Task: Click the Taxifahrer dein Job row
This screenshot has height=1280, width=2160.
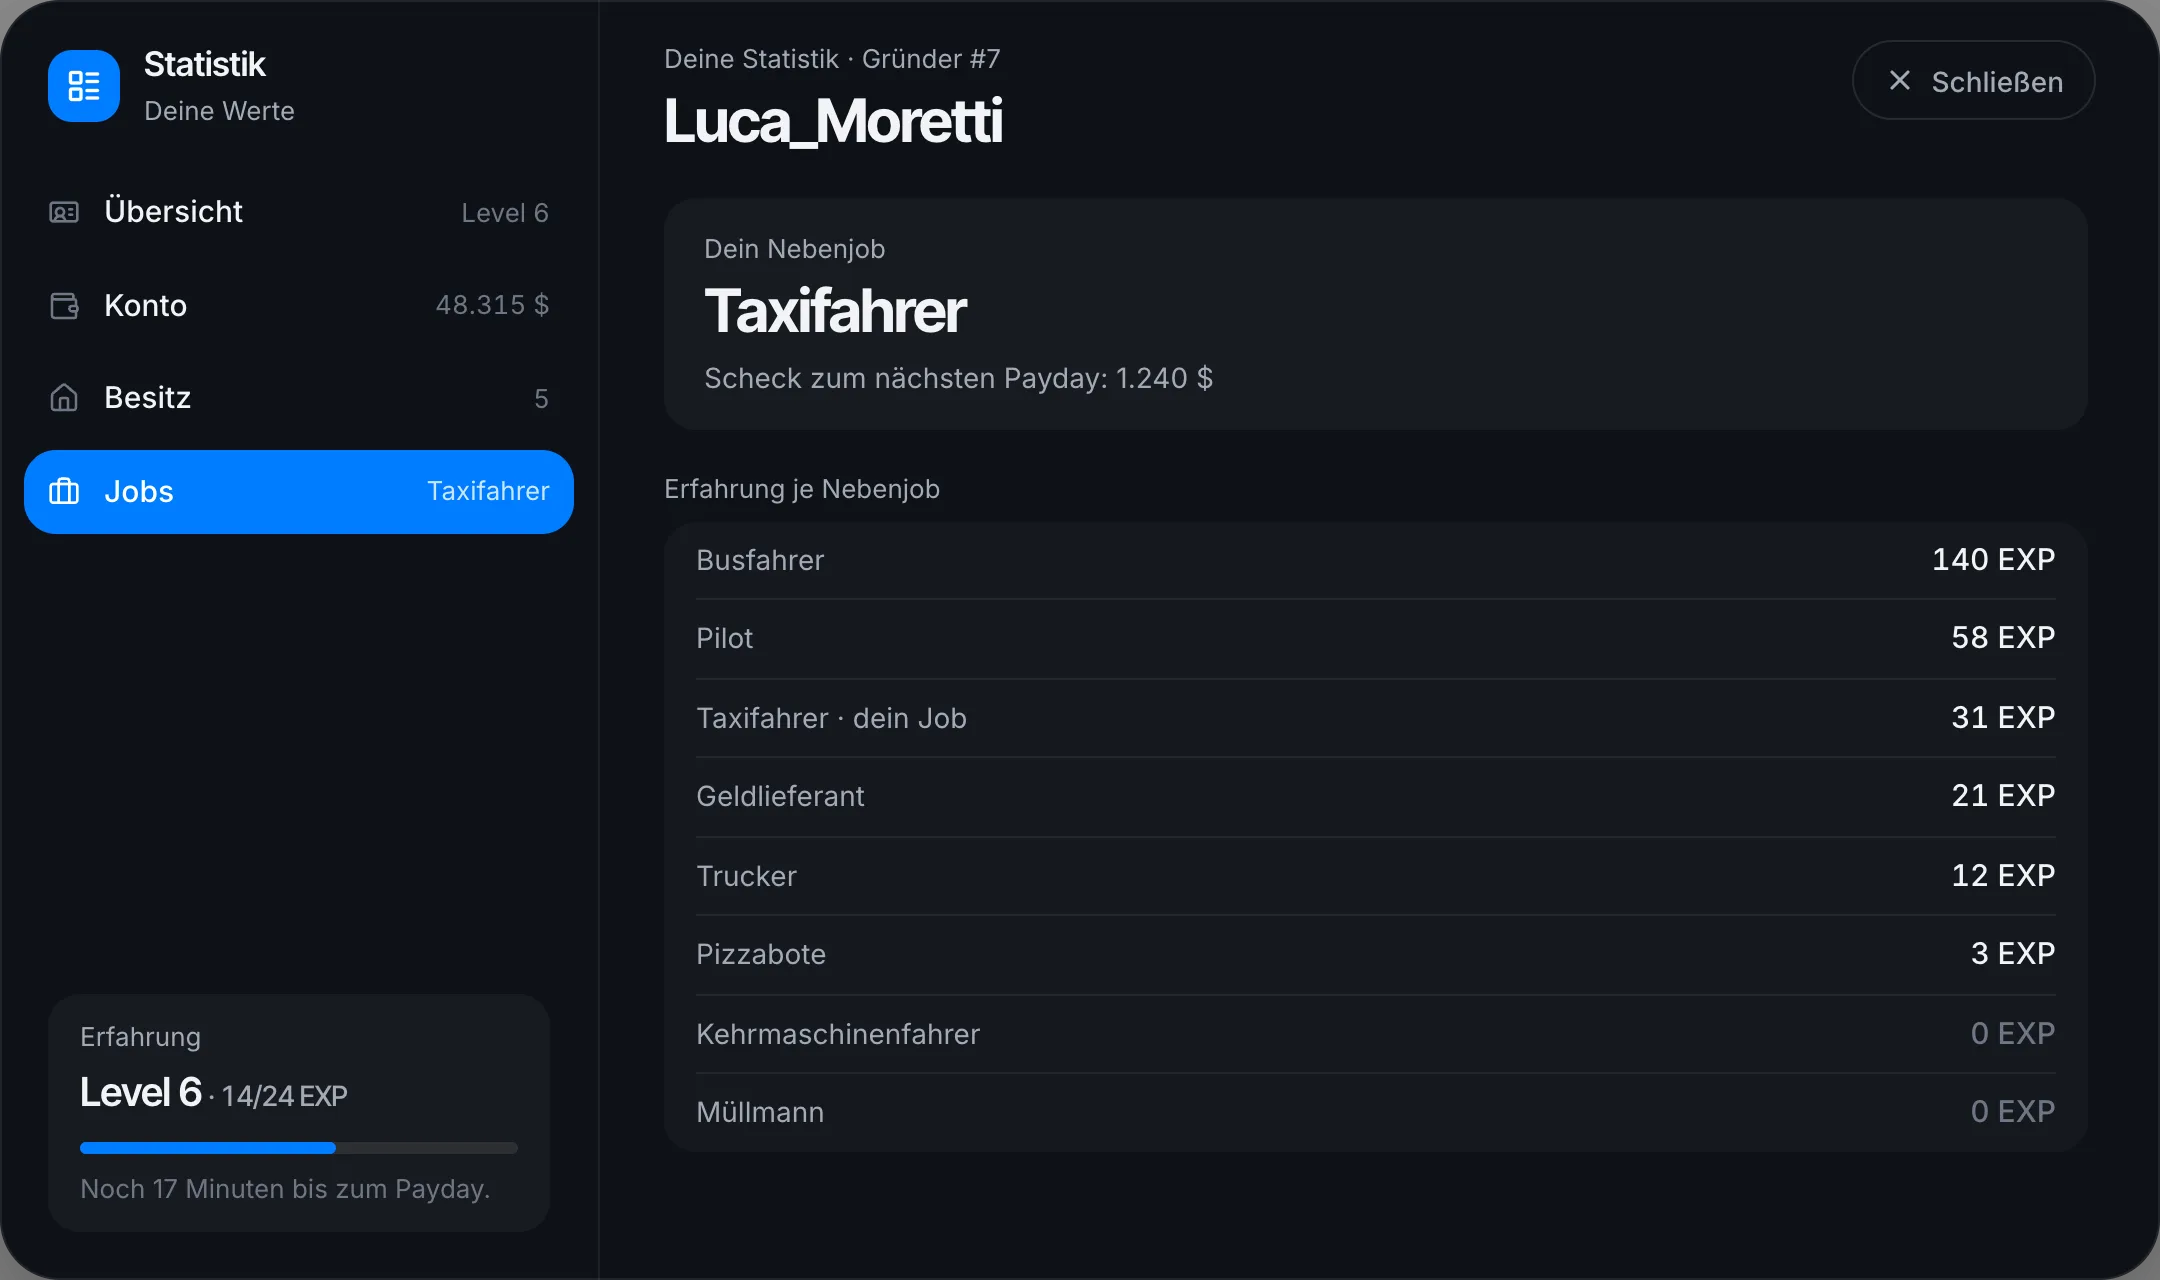Action: click(x=1376, y=717)
